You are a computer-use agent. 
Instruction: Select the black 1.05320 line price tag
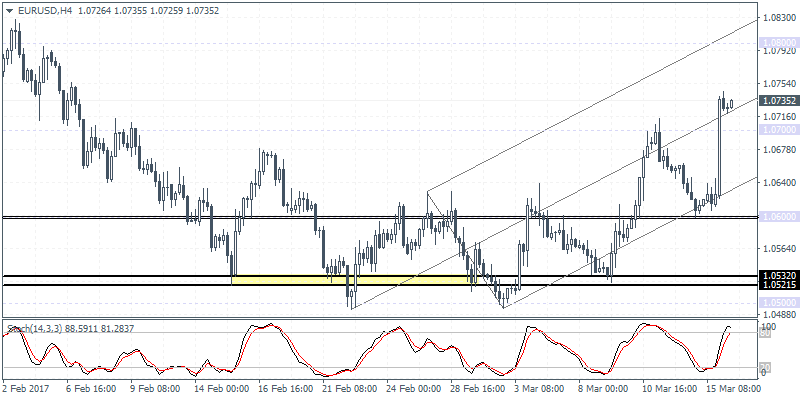[x=778, y=276]
